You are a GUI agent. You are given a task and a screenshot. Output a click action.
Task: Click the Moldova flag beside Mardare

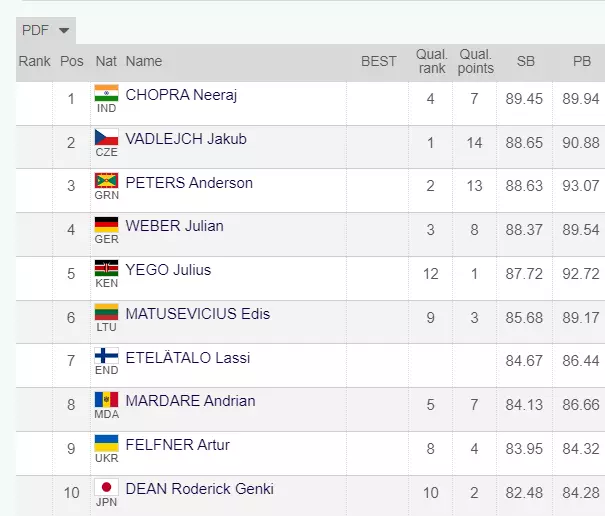tap(106, 400)
